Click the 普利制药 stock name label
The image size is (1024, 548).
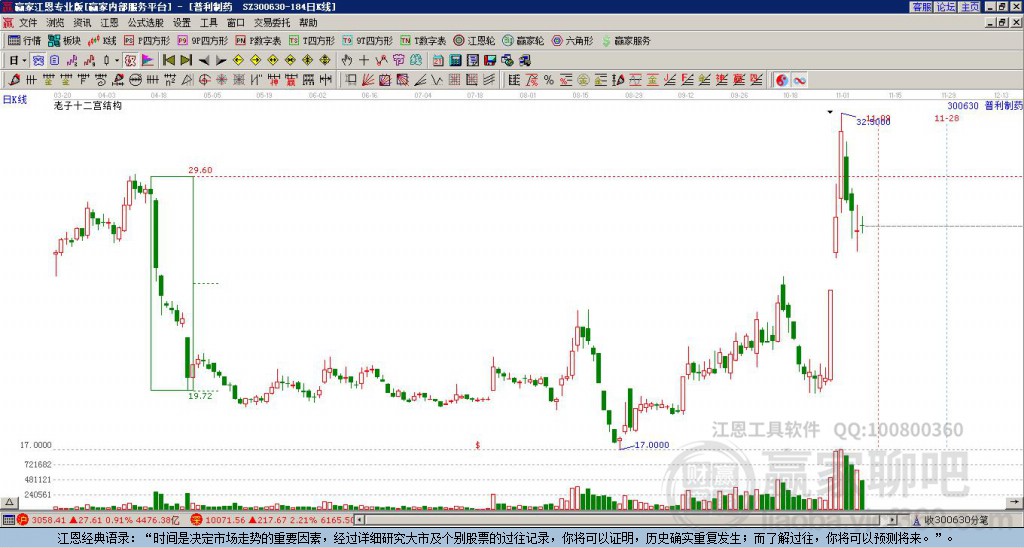click(1004, 105)
